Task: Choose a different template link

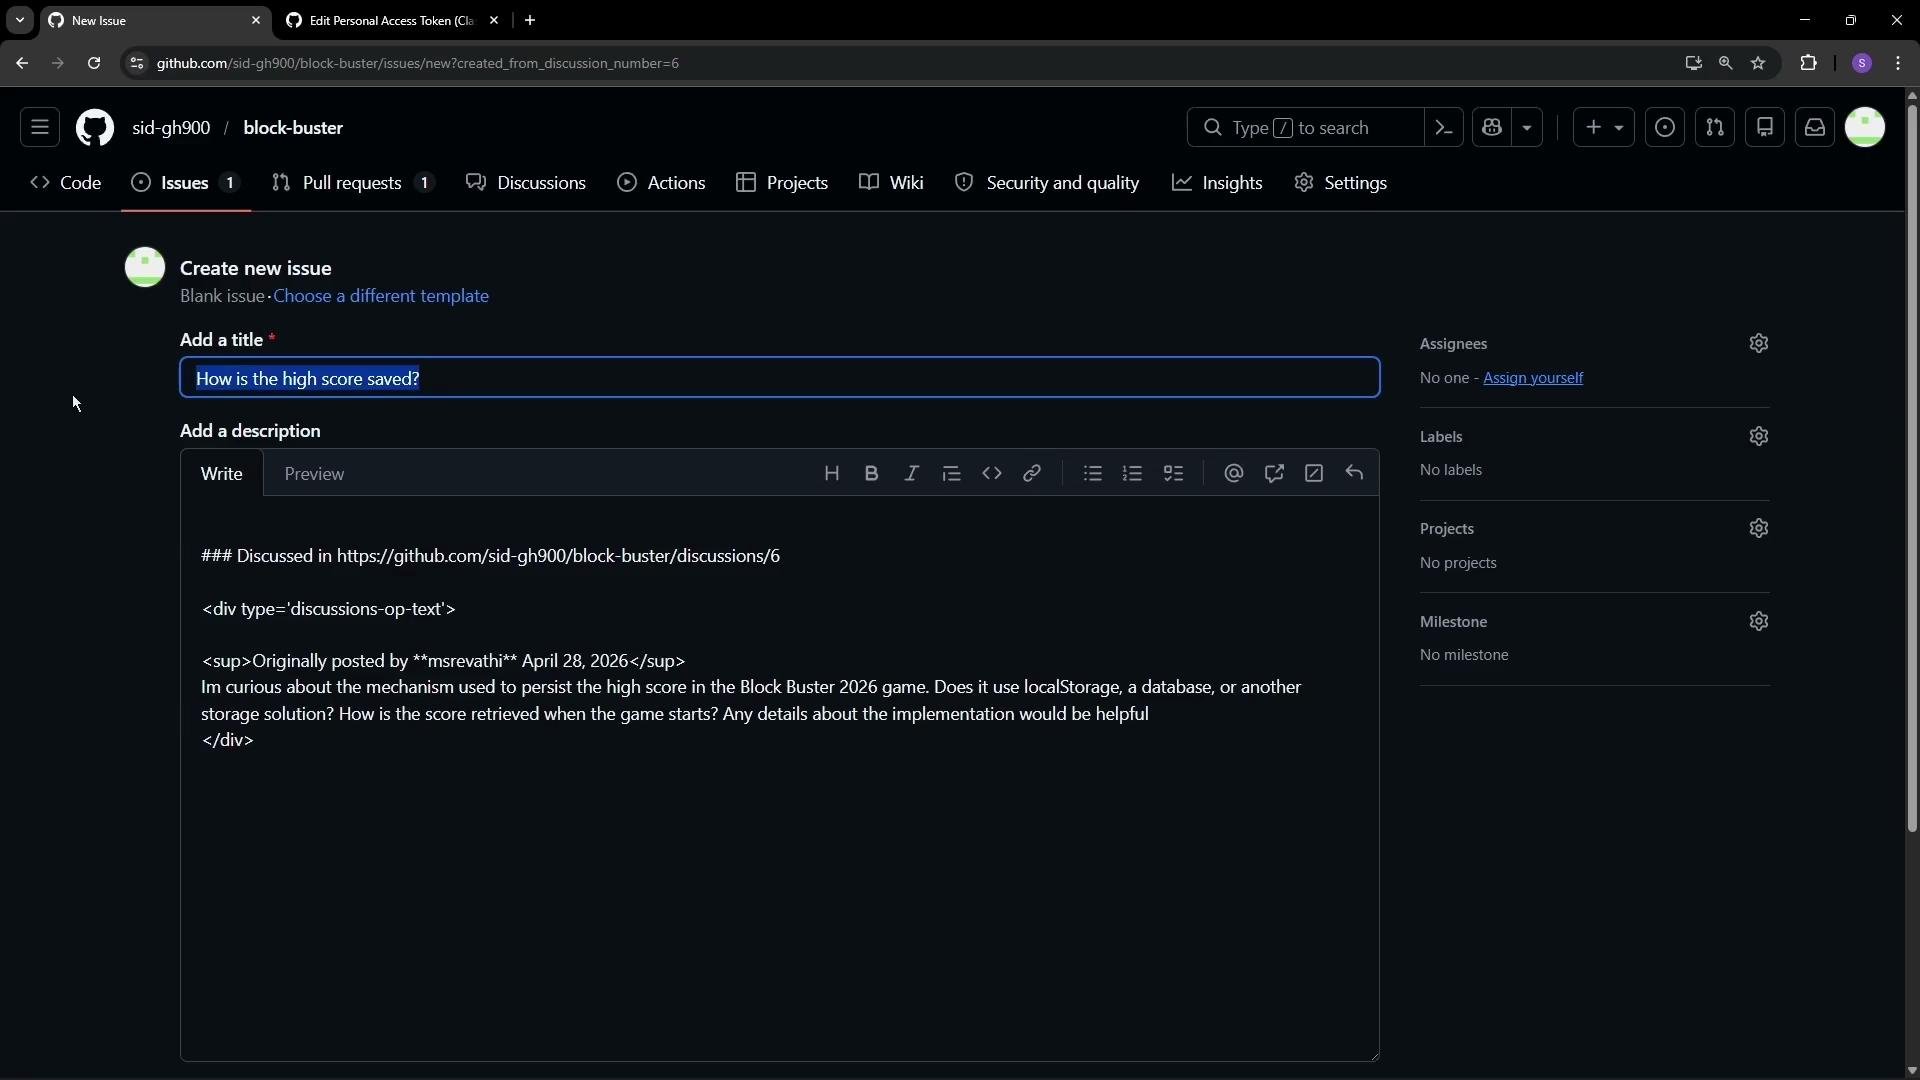Action: point(381,296)
